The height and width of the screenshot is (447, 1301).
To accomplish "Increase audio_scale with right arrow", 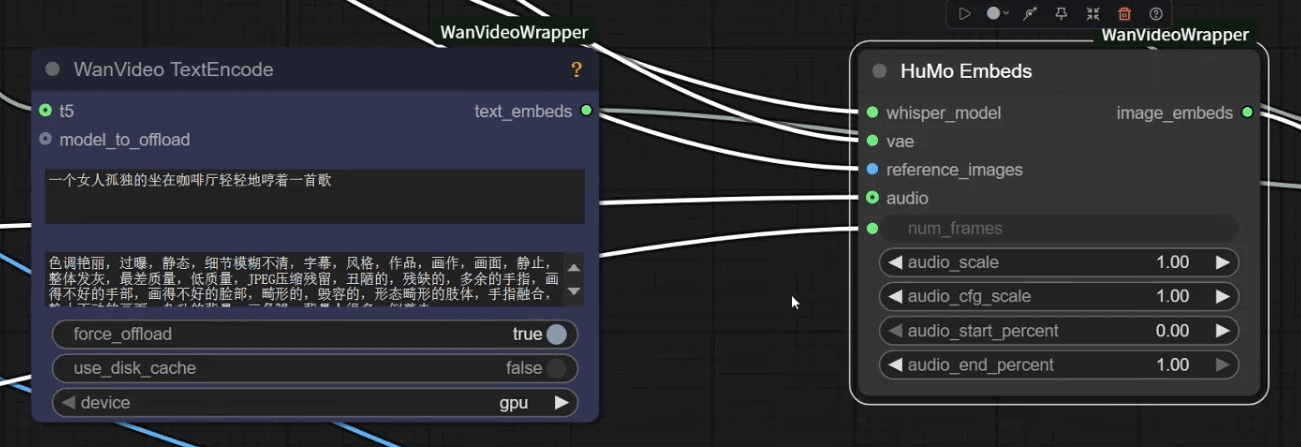I will pos(1222,262).
